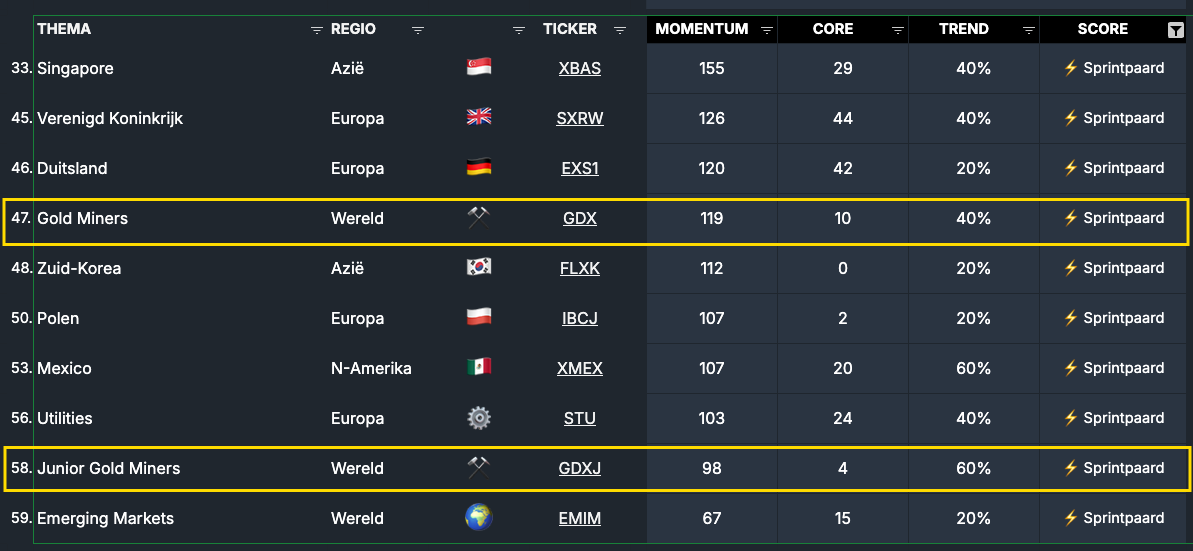Click the Mexico flag icon
Image resolution: width=1193 pixels, height=551 pixels.
479,368
